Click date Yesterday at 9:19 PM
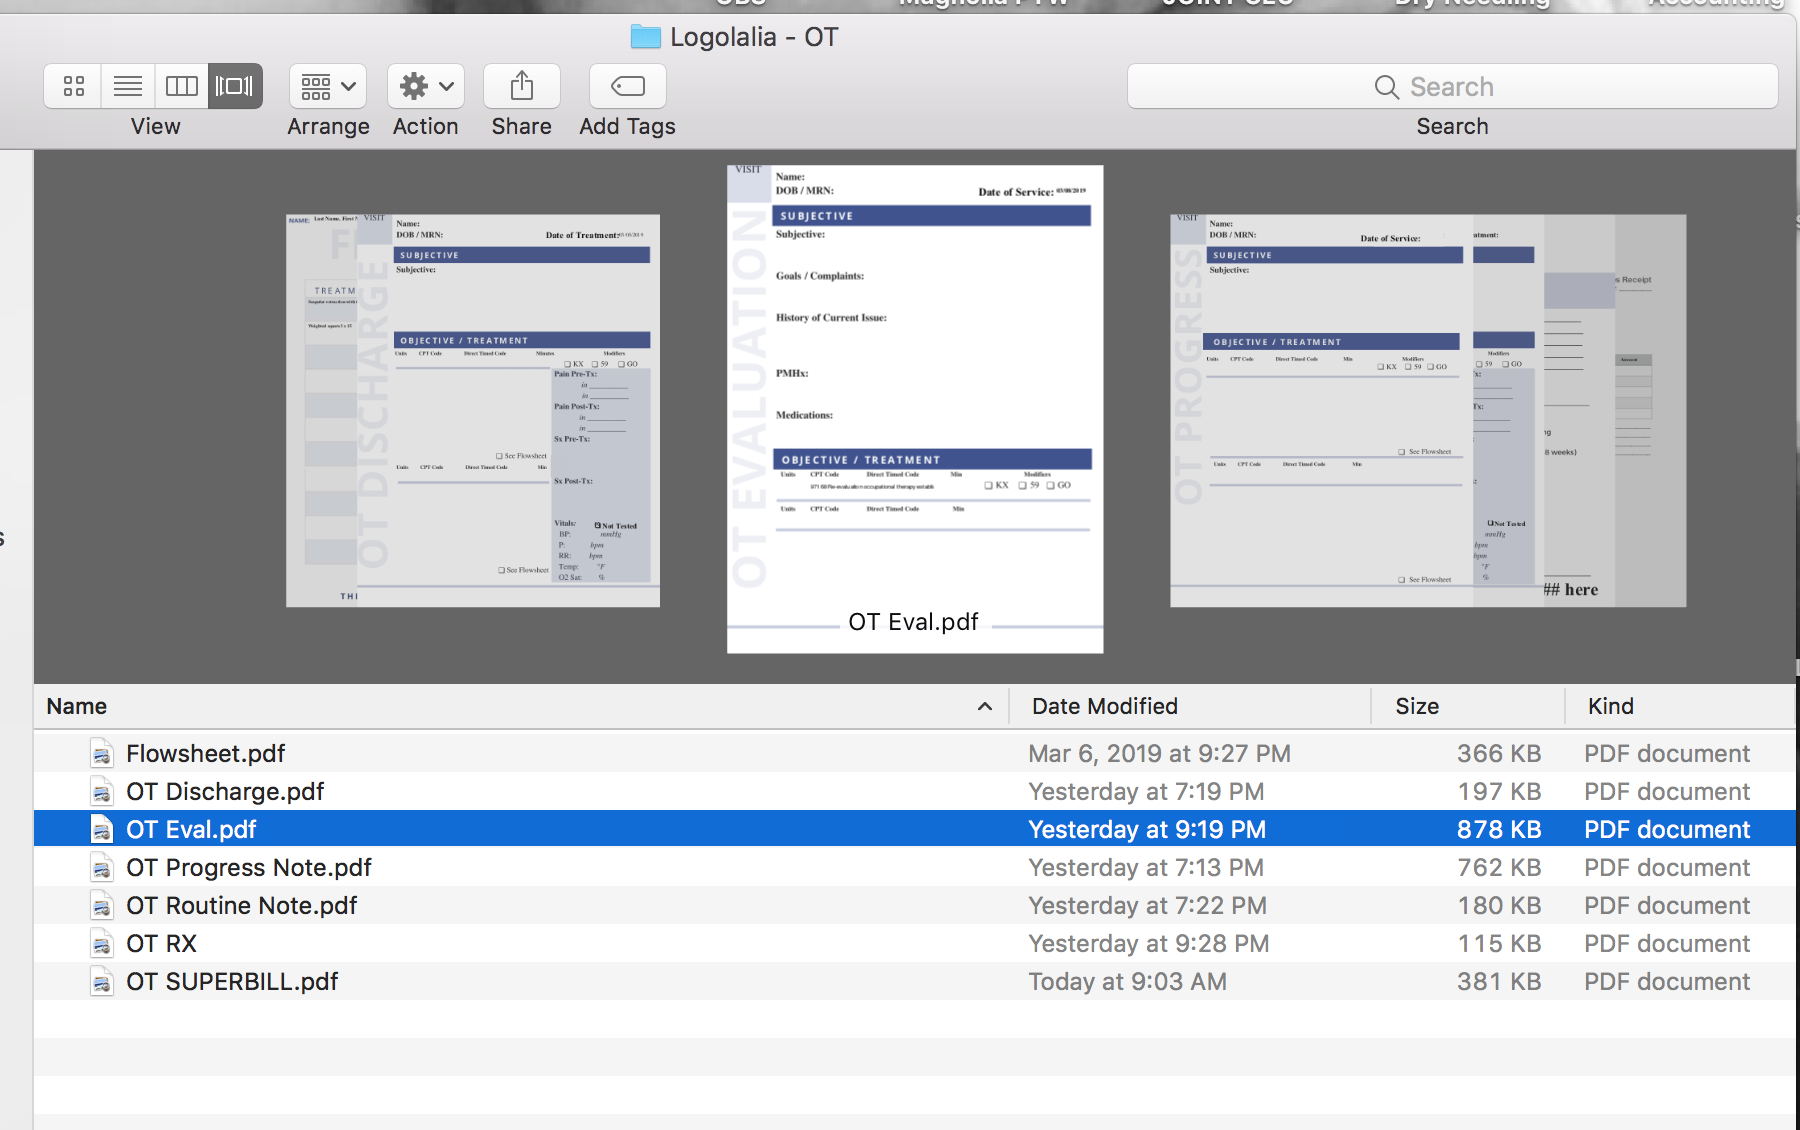Viewport: 1800px width, 1130px height. 1147,829
